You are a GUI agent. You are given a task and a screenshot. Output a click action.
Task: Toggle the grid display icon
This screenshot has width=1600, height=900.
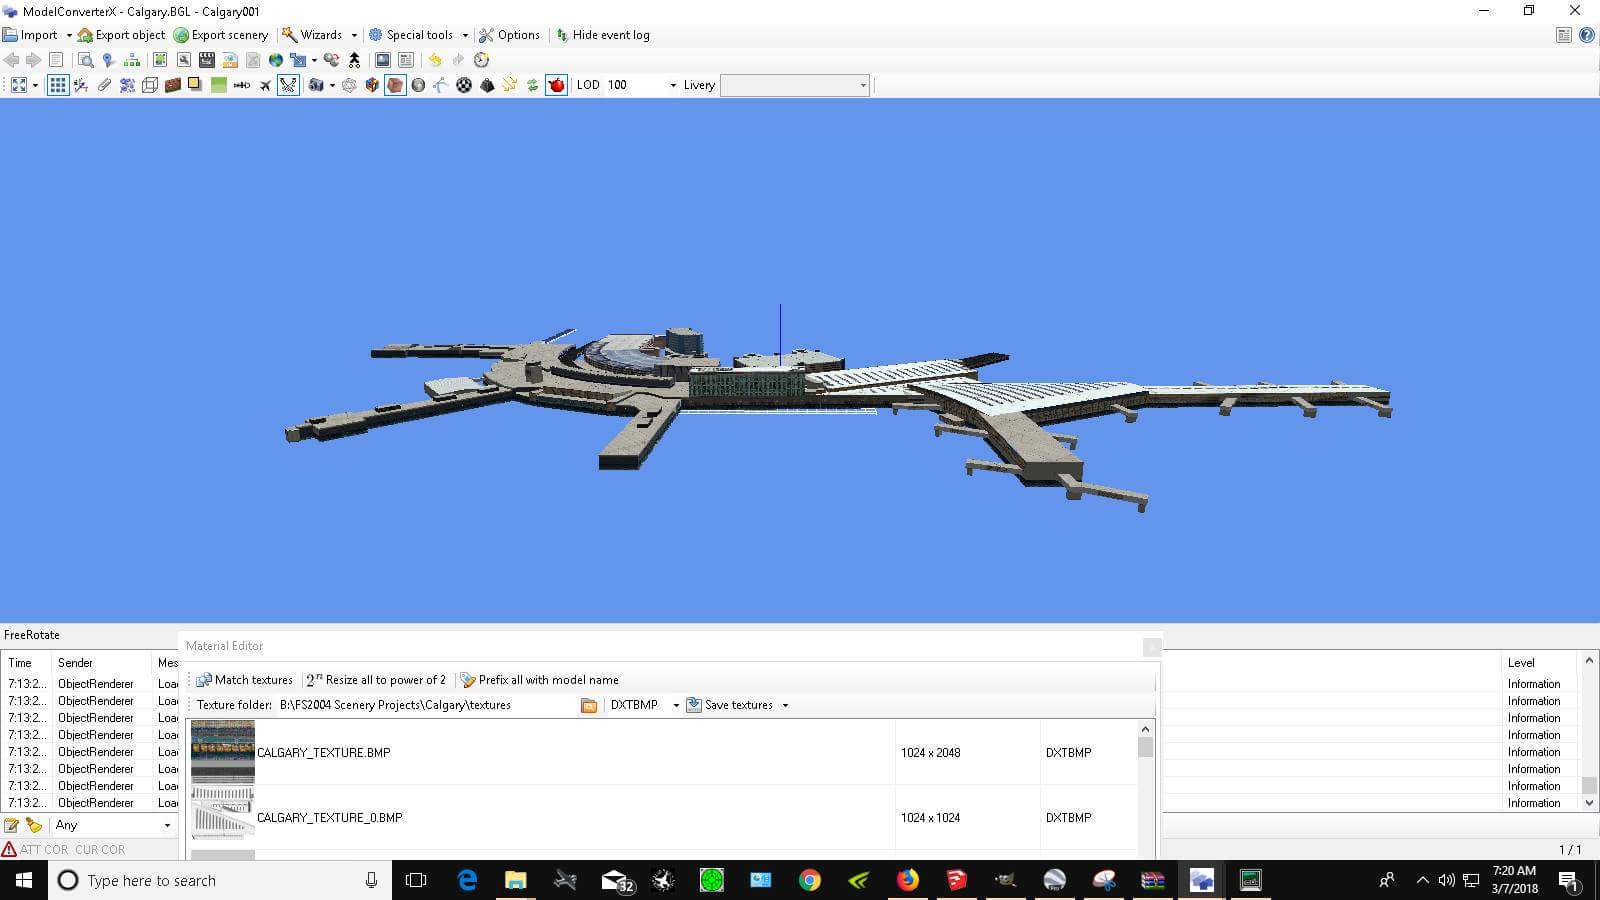pos(57,85)
